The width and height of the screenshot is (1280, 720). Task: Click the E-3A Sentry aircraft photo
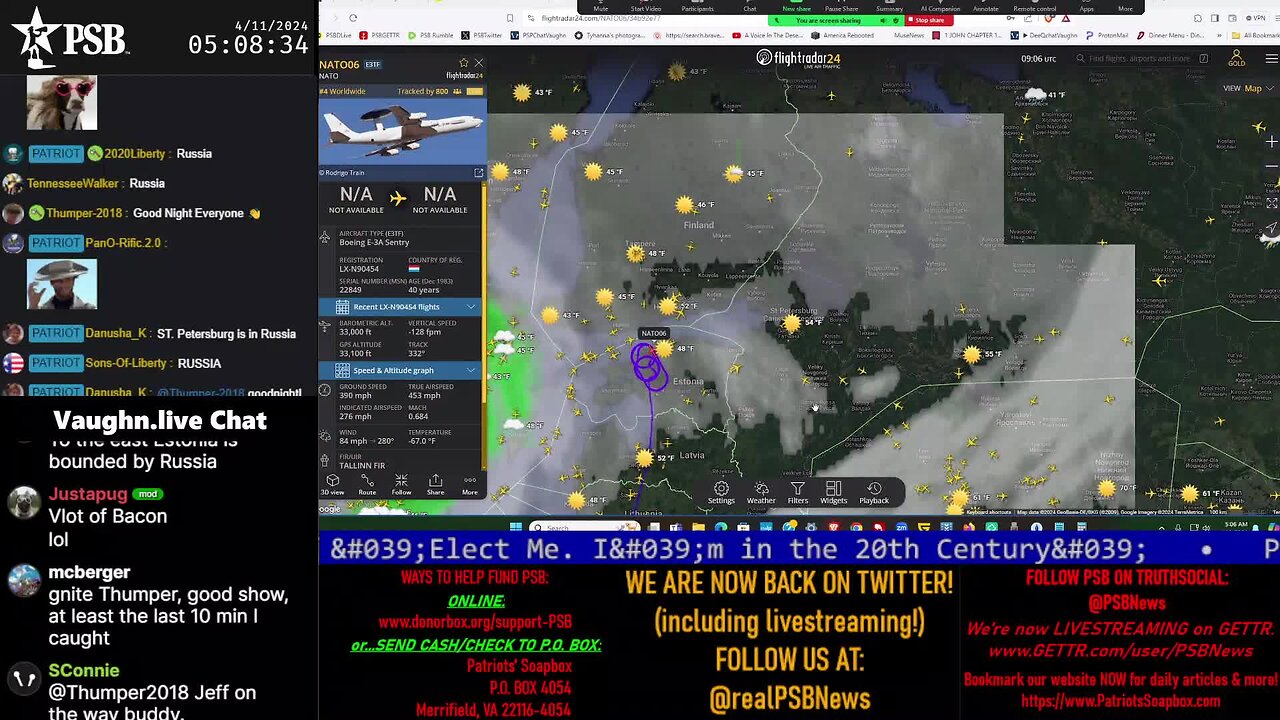(402, 131)
